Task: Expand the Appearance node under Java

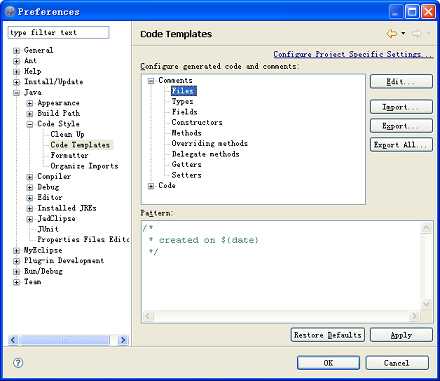Action: click(x=30, y=103)
